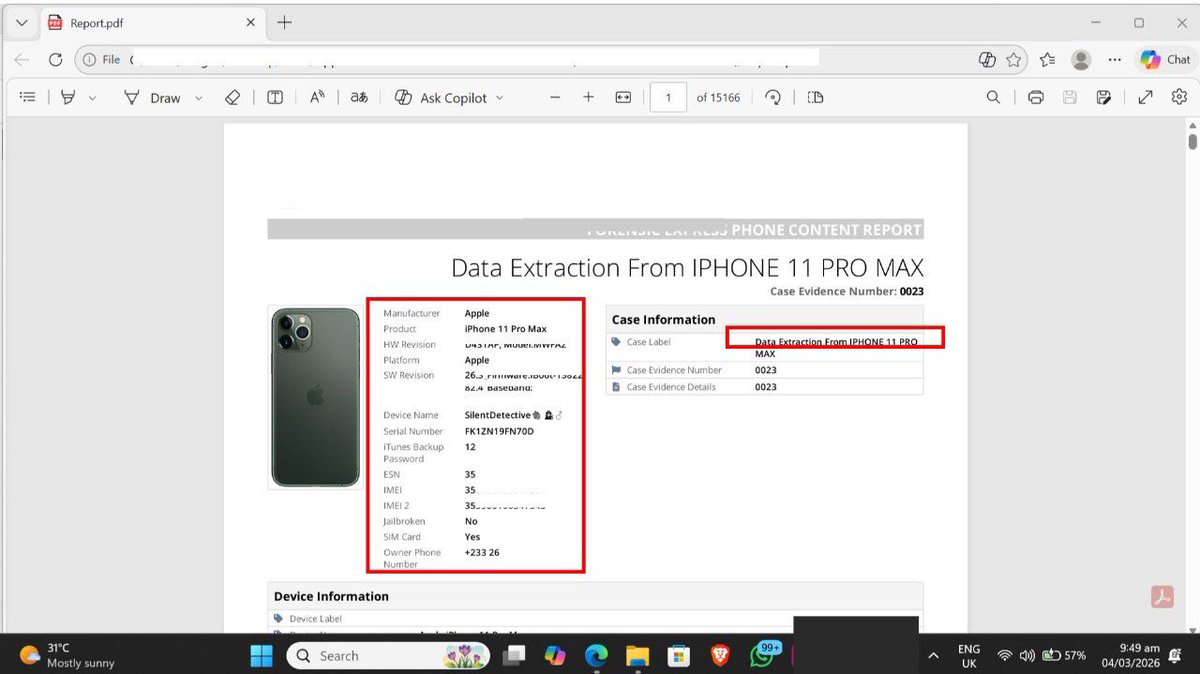Expand the Ask Copilot dropdown arrow
1200x674 pixels.
500,98
